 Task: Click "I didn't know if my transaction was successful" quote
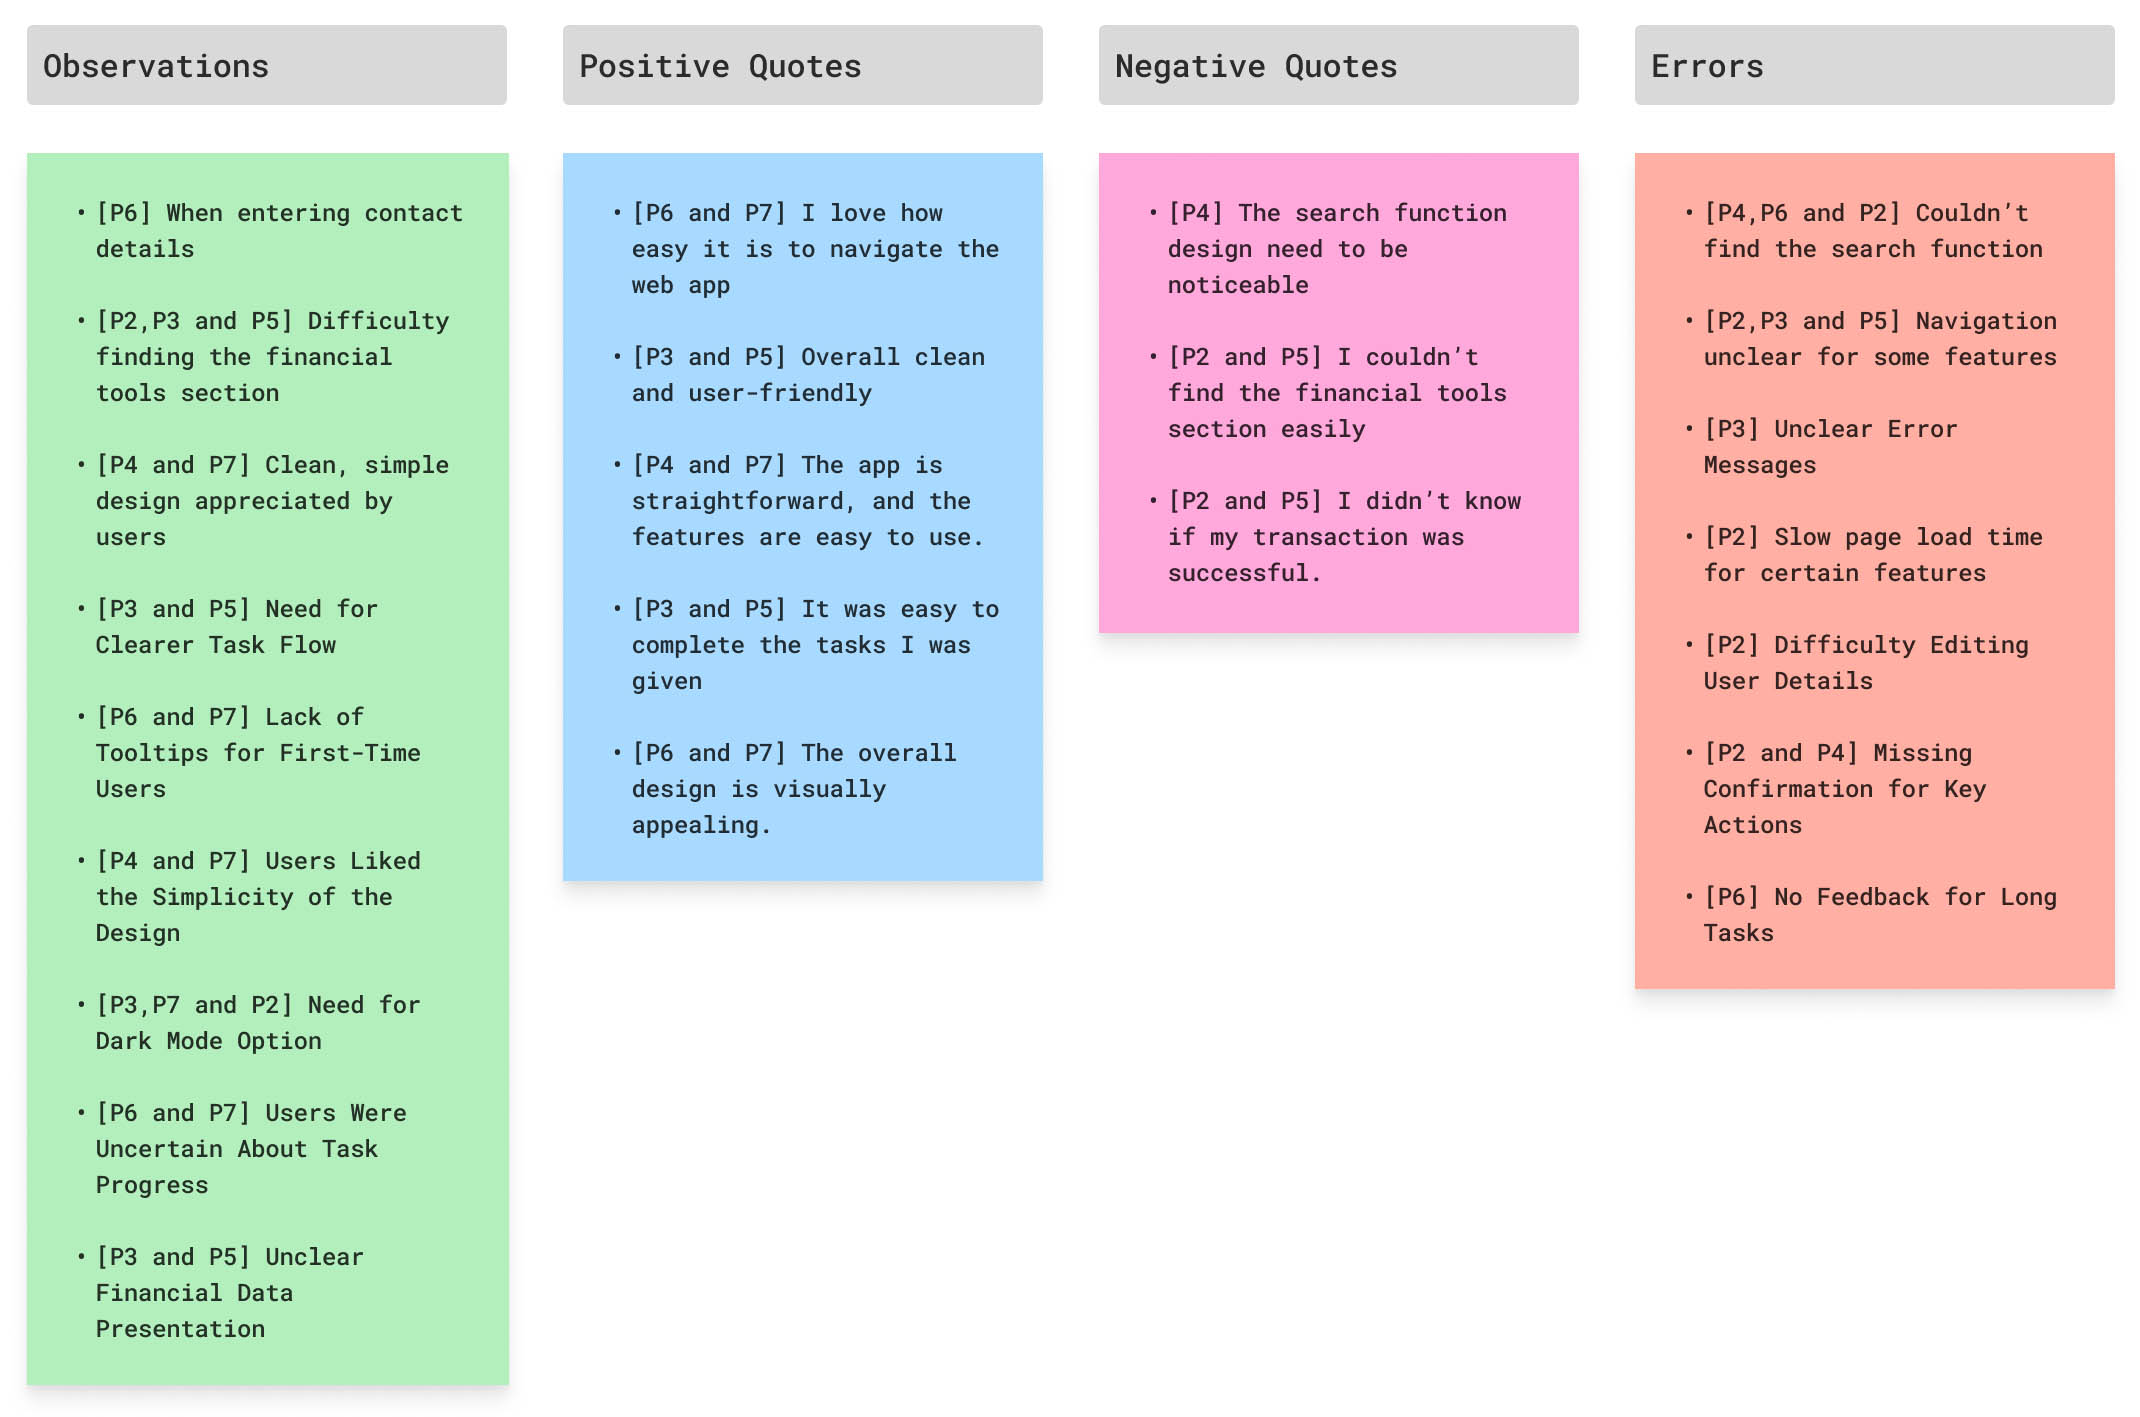(1344, 537)
